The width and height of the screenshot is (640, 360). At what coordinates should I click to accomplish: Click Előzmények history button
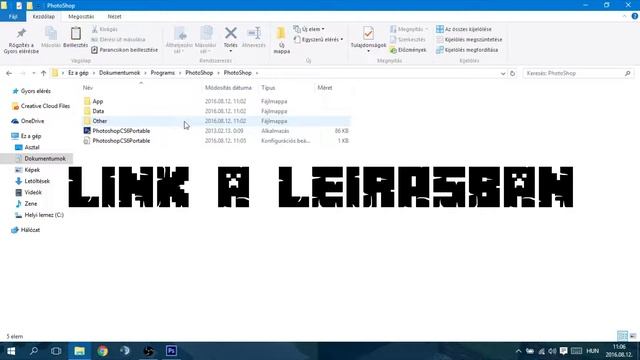[x=408, y=50]
